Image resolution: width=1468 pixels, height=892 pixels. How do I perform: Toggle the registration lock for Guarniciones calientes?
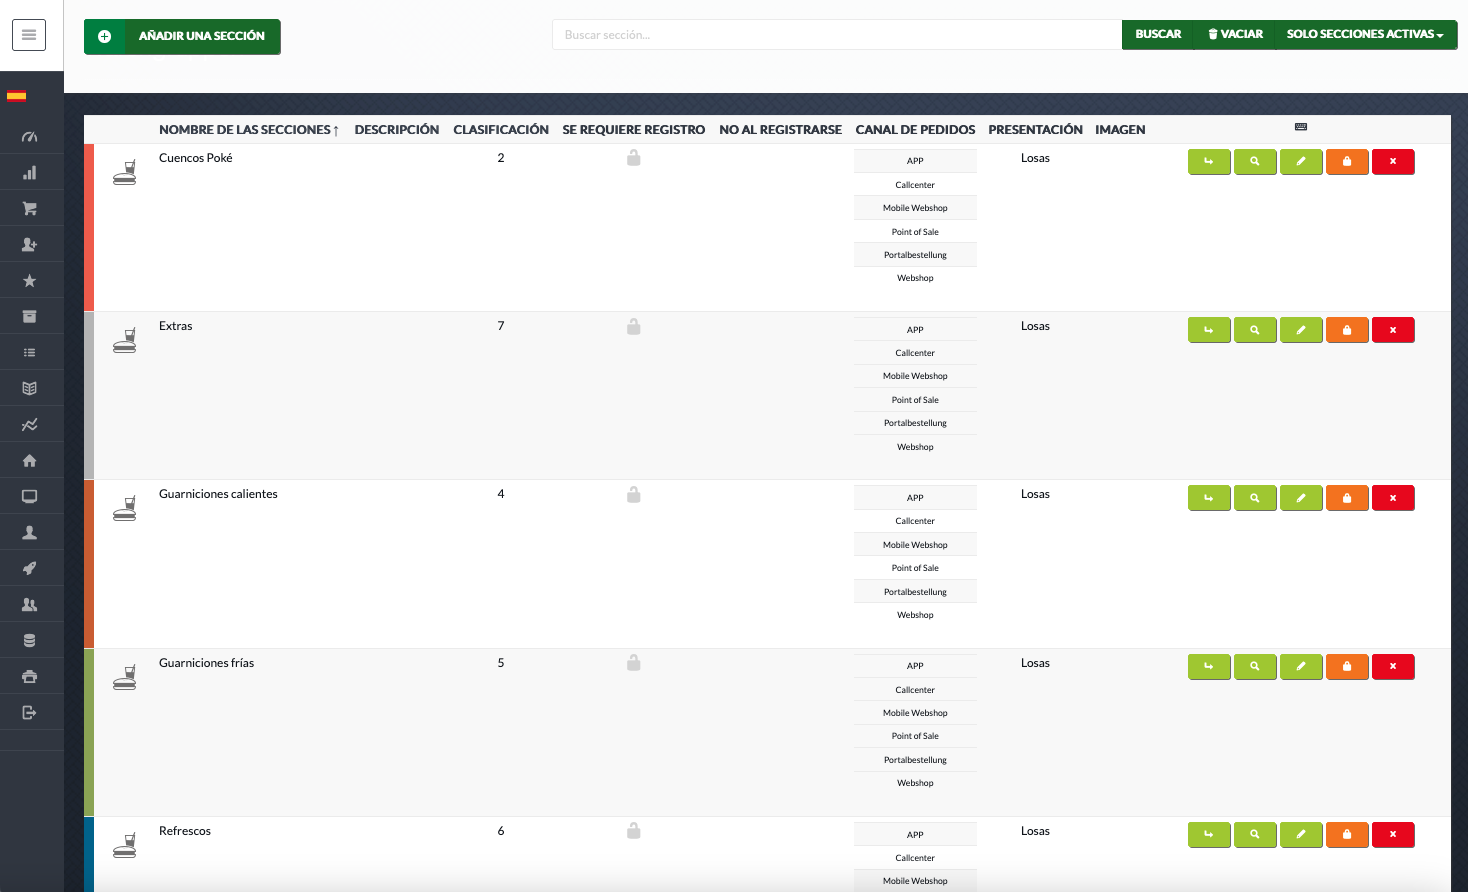point(634,494)
